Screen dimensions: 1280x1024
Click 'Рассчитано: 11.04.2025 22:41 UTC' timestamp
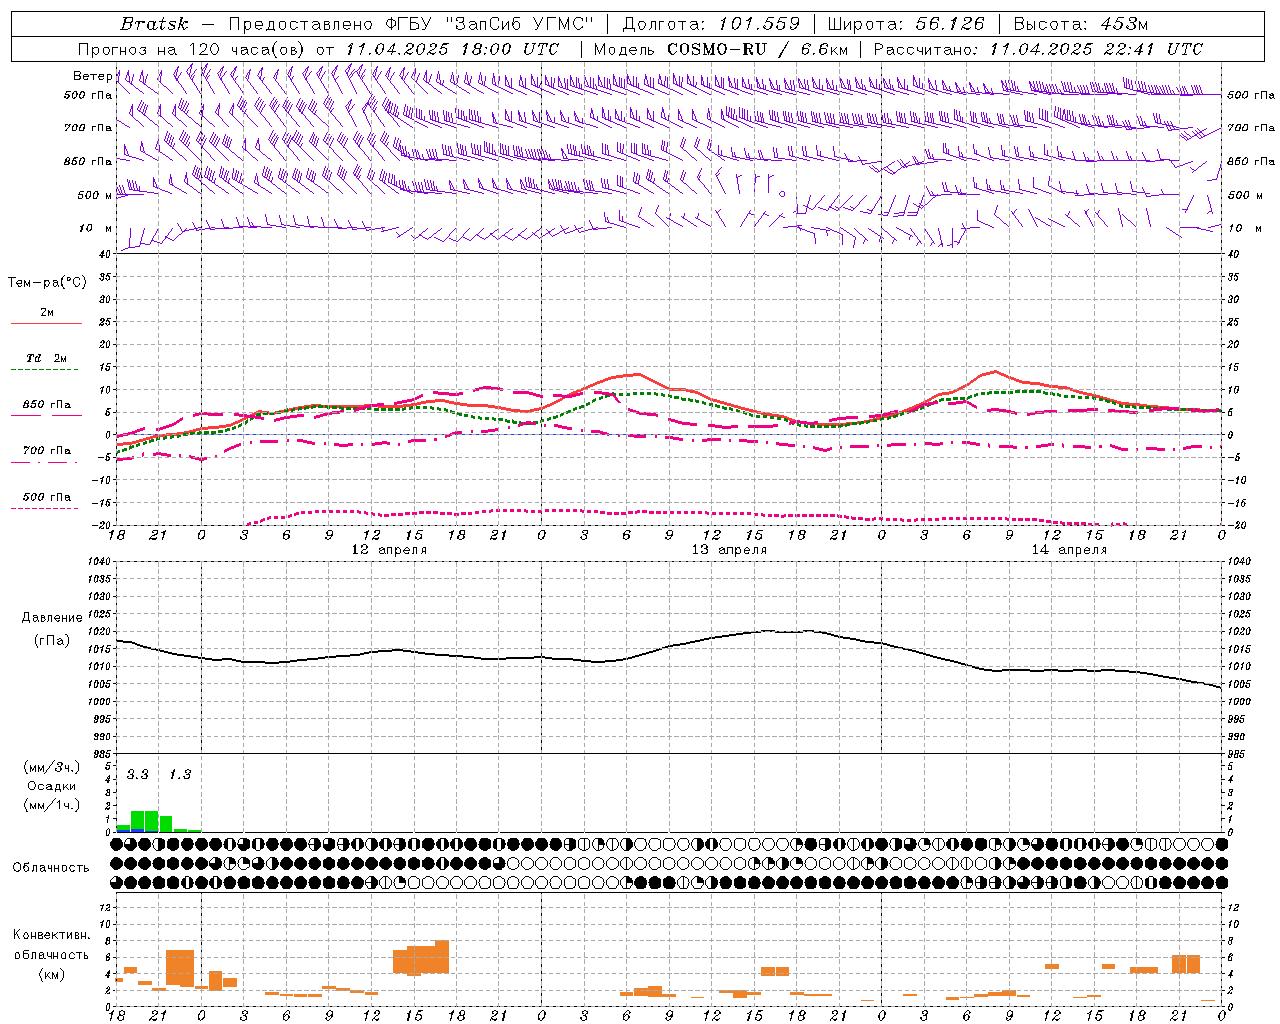(x=1038, y=49)
